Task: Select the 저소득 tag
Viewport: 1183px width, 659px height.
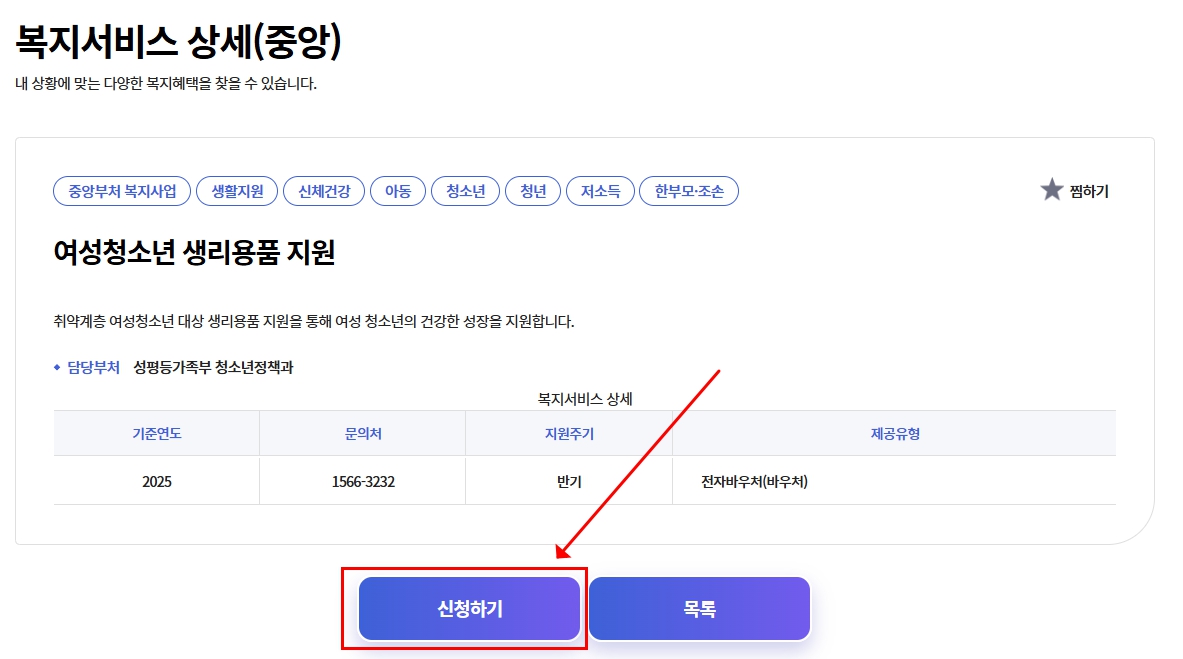Action: (x=599, y=191)
